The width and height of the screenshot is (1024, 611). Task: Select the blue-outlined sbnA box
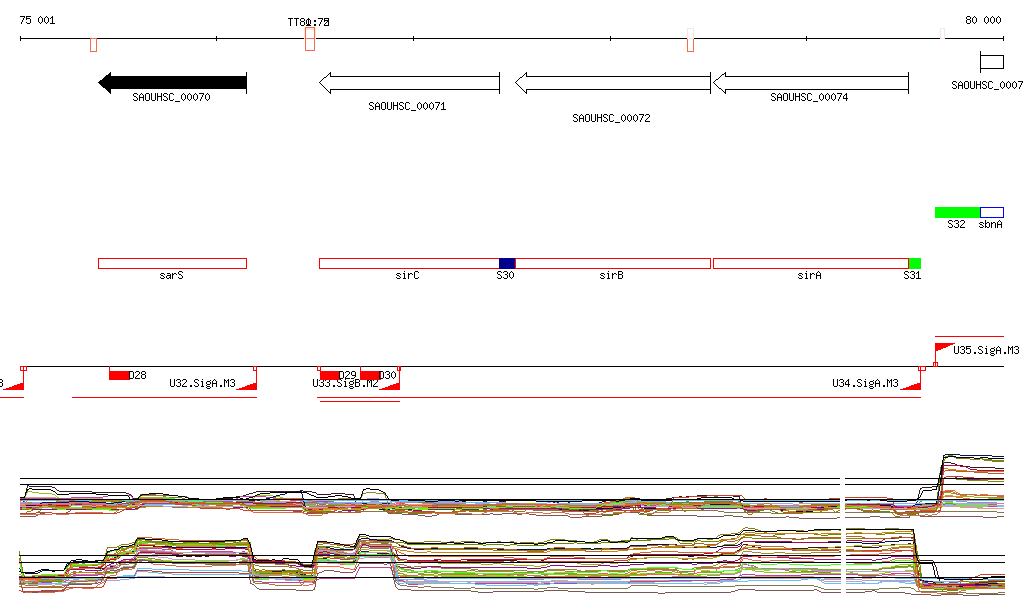pos(992,212)
